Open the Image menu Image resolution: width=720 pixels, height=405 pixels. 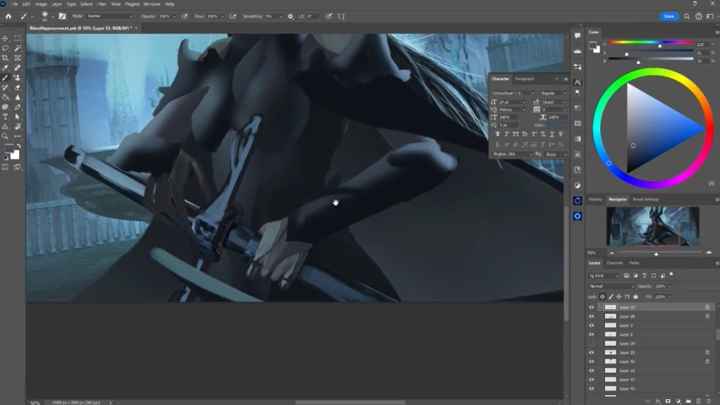(41, 4)
